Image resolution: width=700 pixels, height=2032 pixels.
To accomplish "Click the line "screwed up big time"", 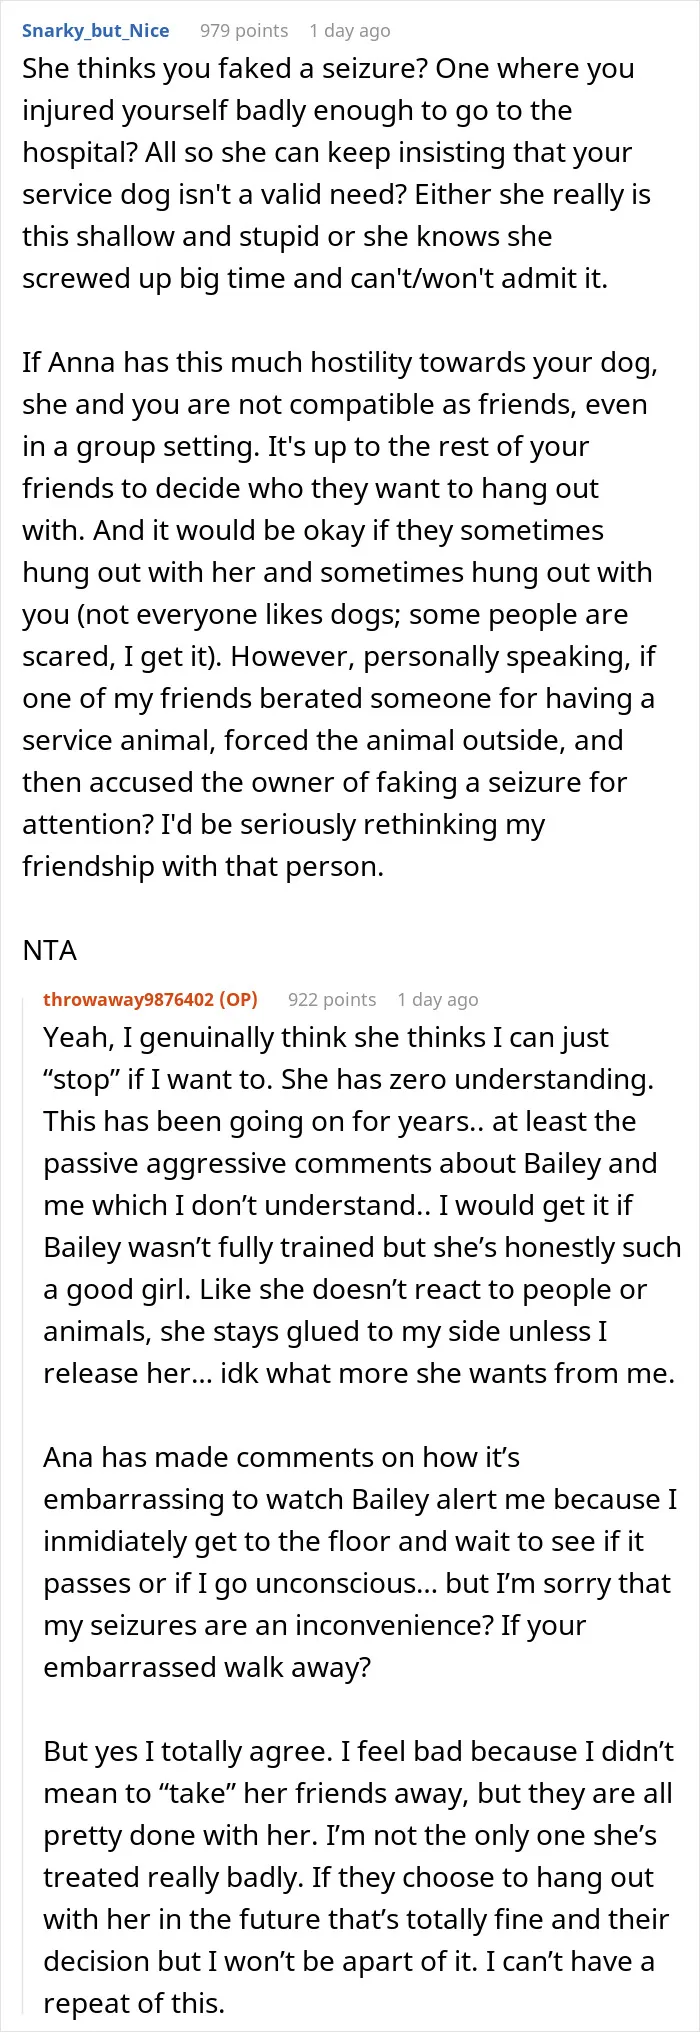I will (315, 278).
